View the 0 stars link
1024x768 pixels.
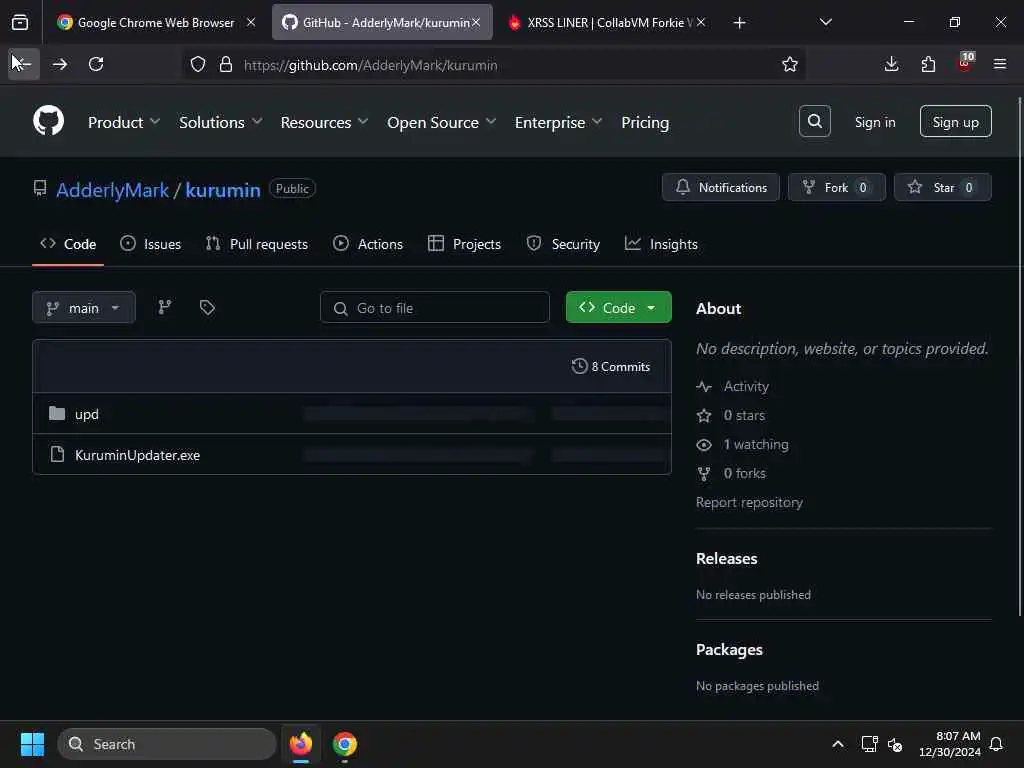[744, 415]
